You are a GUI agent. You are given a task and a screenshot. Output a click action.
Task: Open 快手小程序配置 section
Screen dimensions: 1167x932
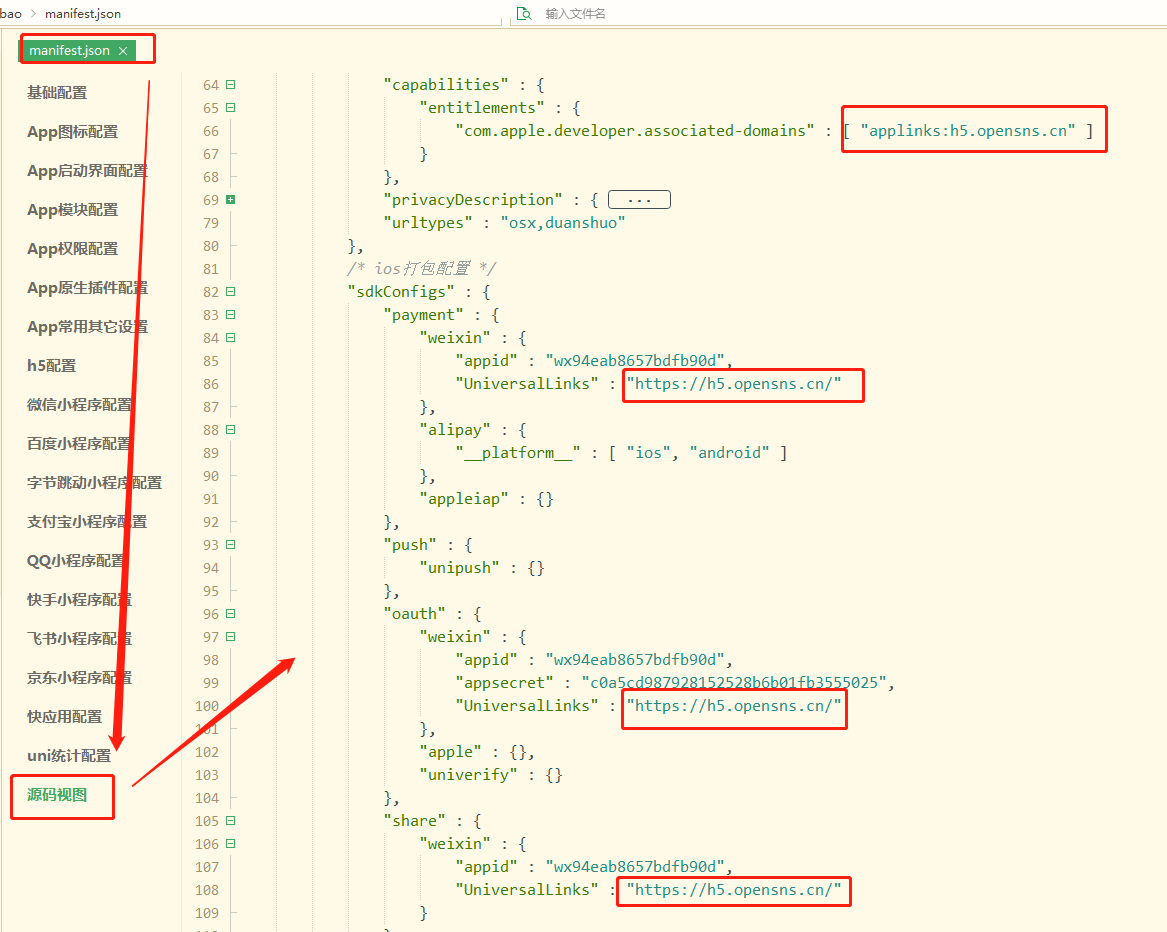(x=80, y=599)
